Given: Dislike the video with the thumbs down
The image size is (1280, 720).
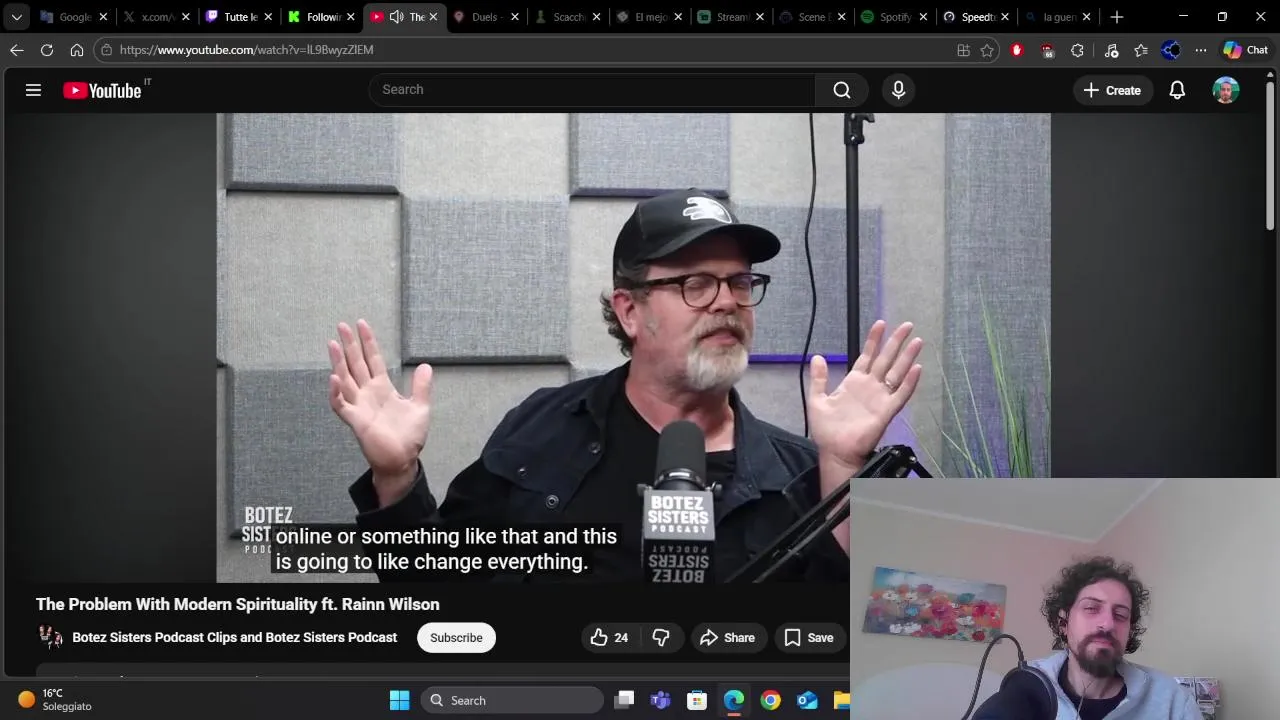Looking at the screenshot, I should pyautogui.click(x=661, y=638).
